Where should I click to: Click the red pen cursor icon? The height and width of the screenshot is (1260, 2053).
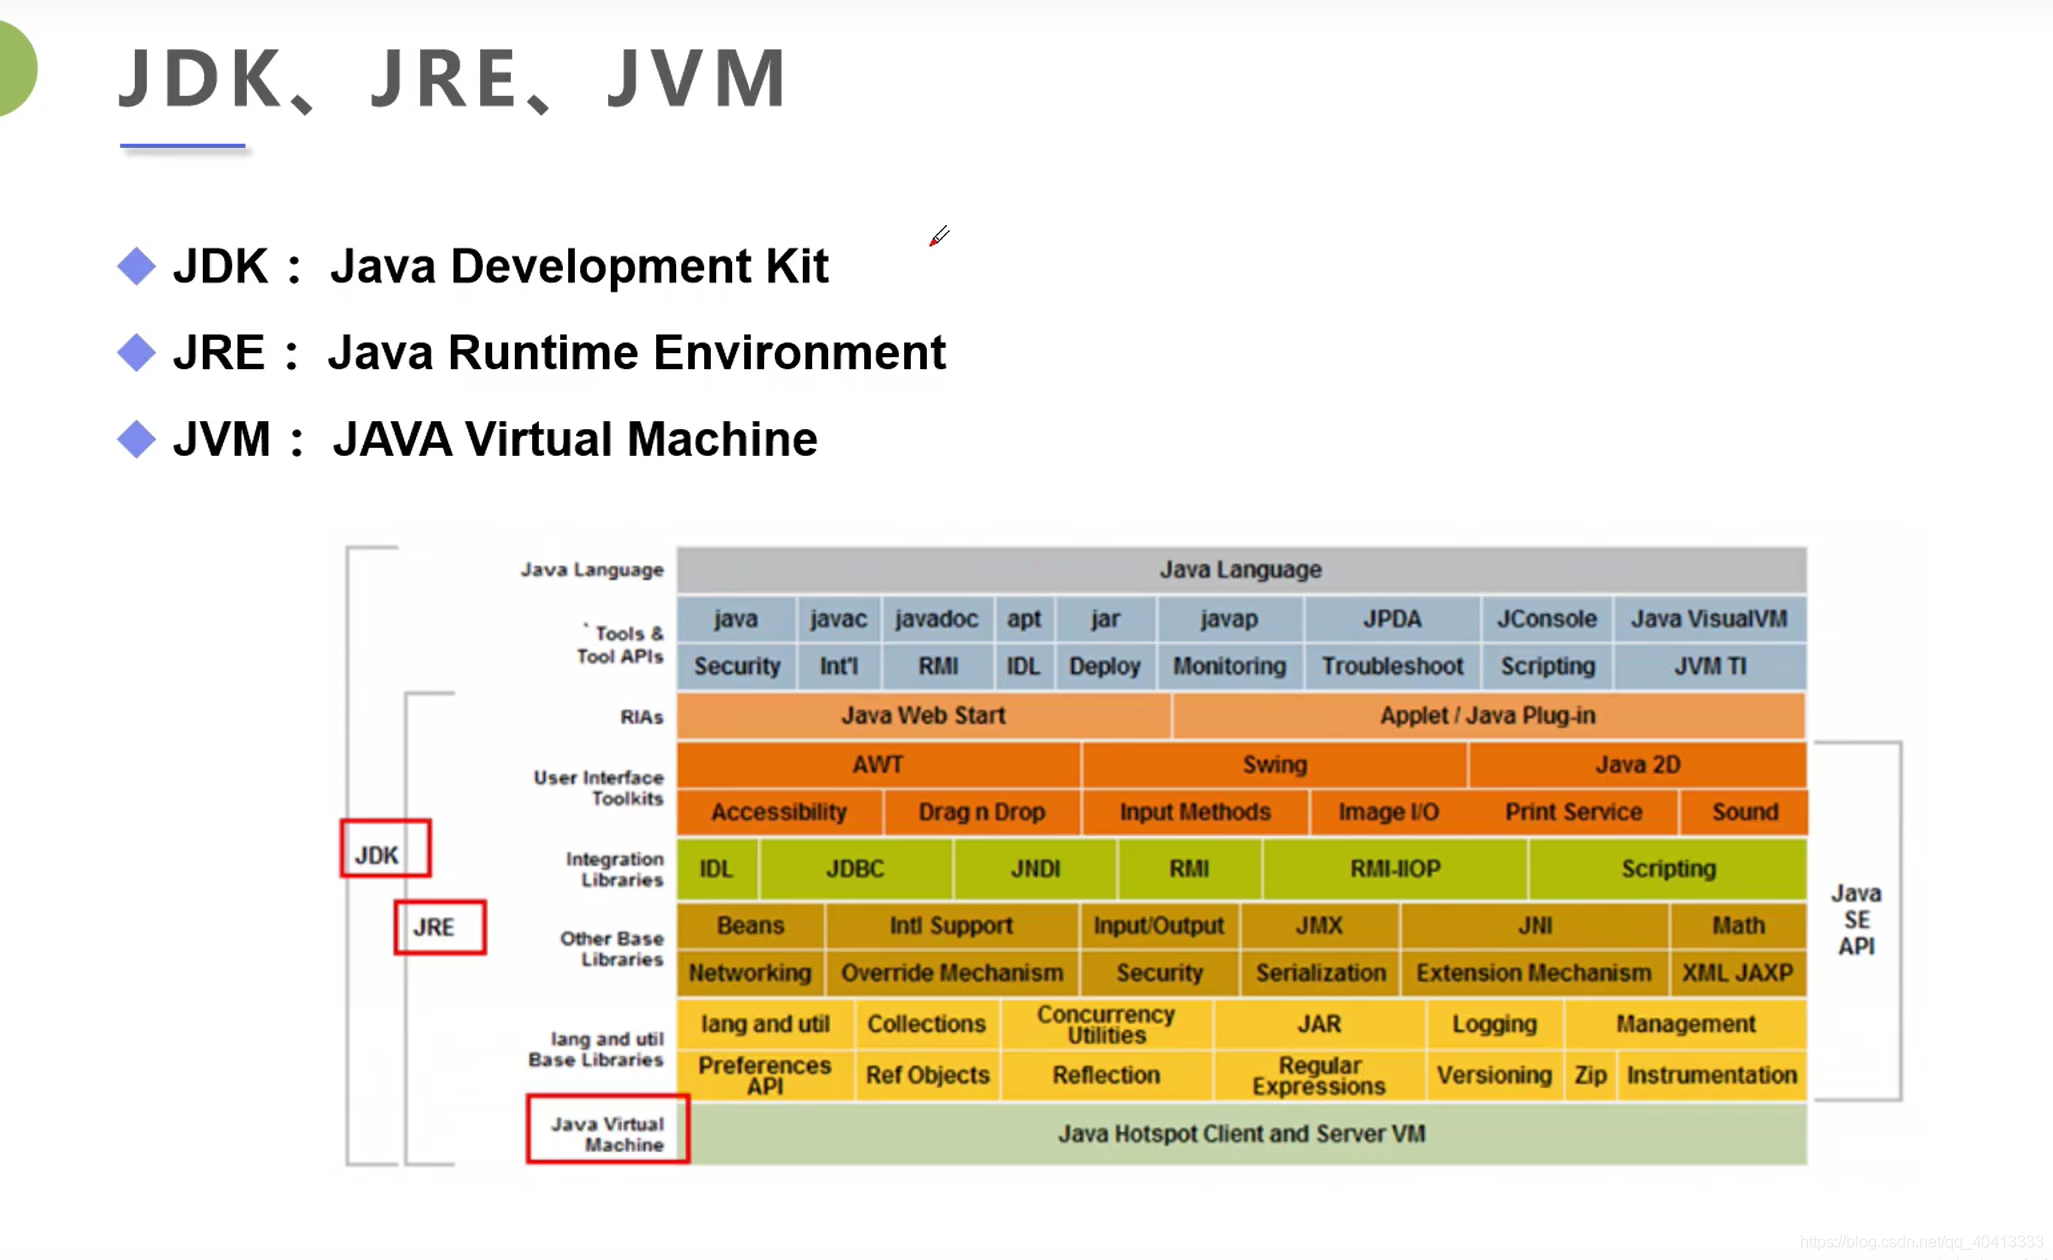click(x=938, y=237)
